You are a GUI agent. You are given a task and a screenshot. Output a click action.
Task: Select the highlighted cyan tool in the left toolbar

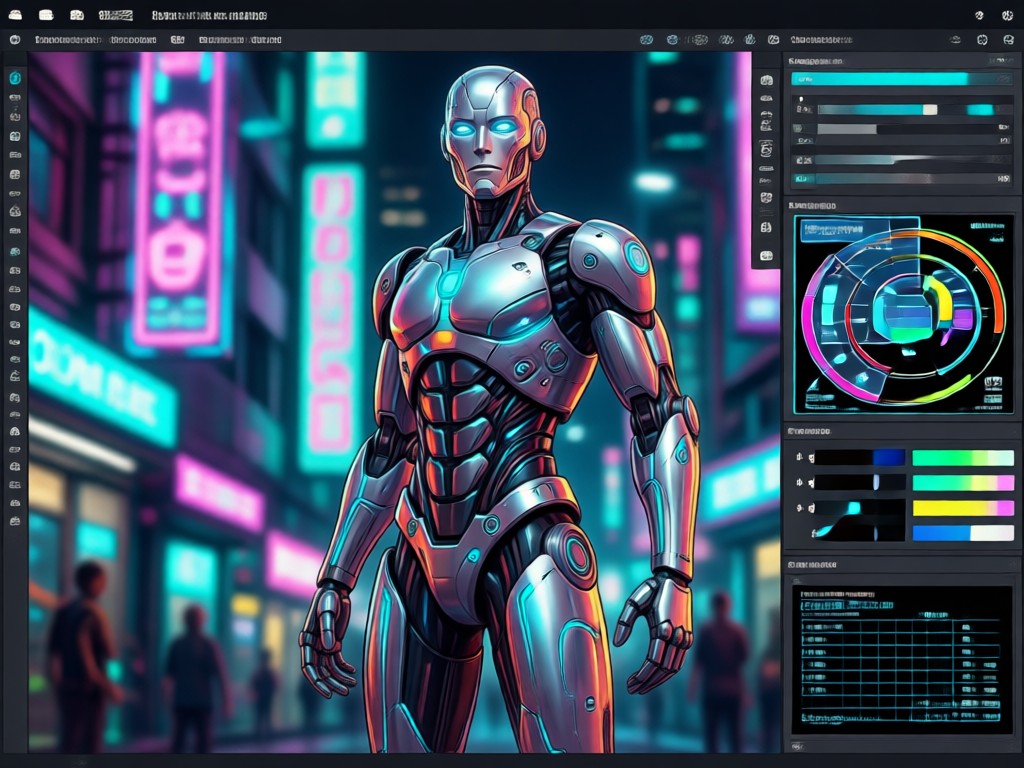tap(15, 78)
